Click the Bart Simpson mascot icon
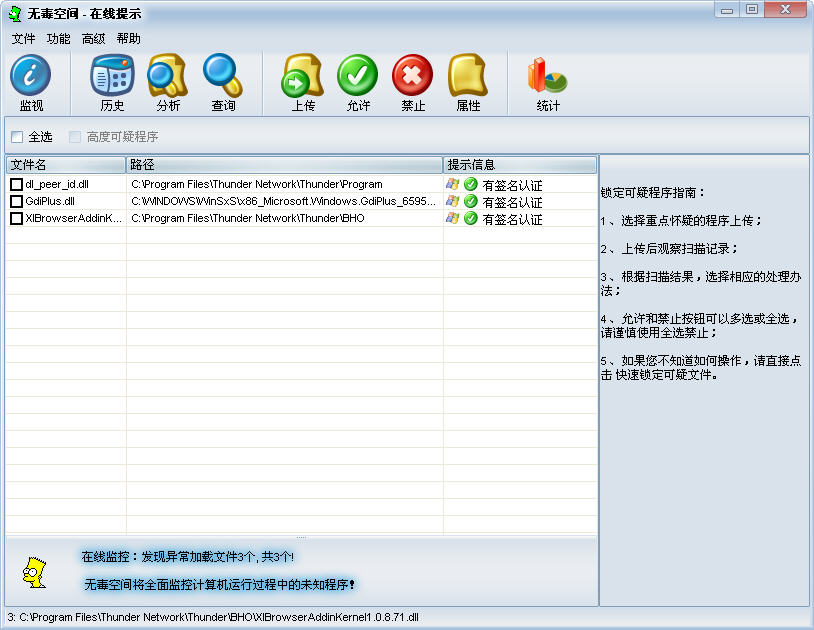This screenshot has width=814, height=630. tap(35, 572)
